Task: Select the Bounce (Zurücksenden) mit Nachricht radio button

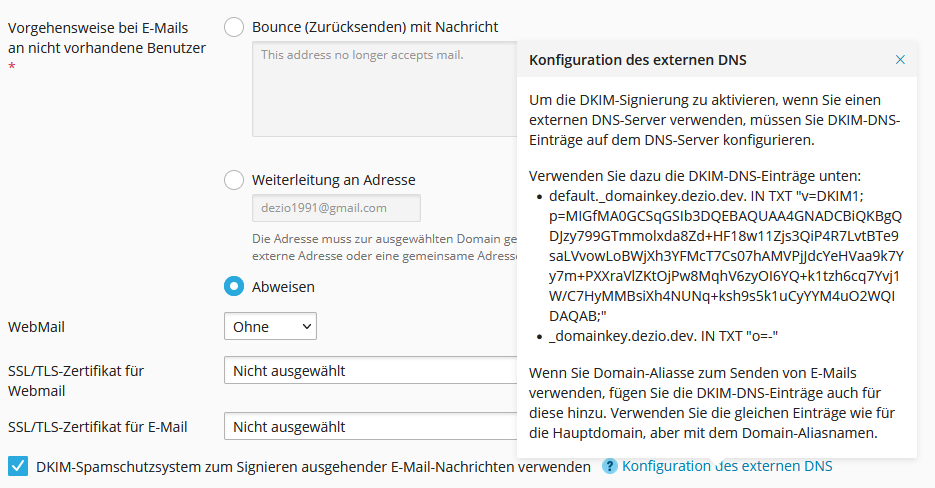Action: tap(234, 27)
